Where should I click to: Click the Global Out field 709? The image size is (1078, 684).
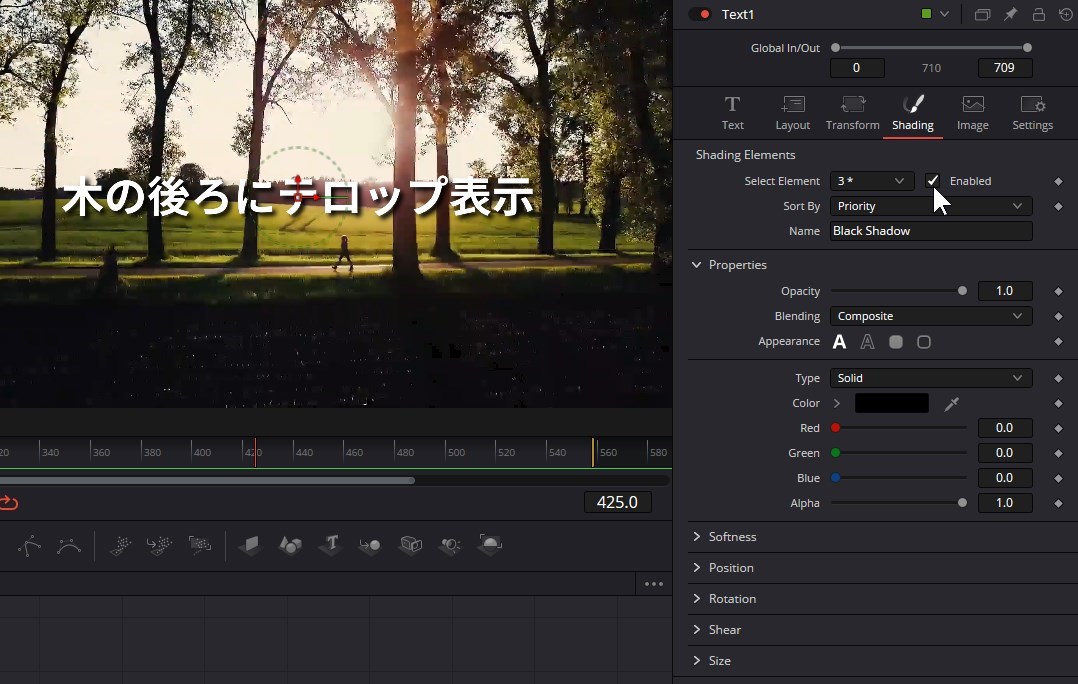[1004, 68]
